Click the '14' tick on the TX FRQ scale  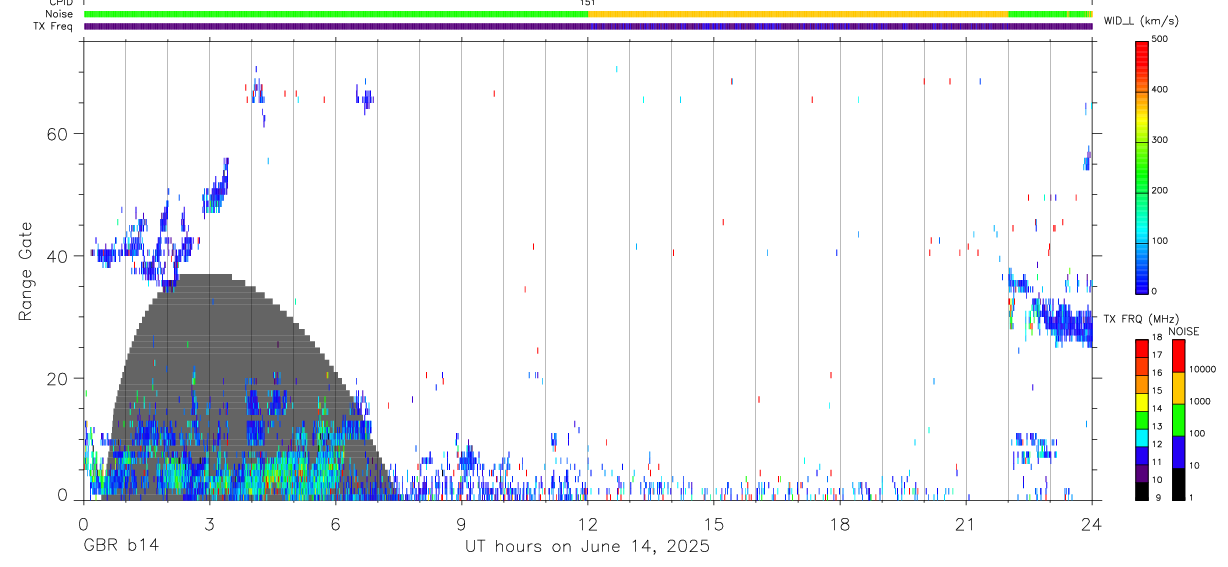[x=1157, y=409]
